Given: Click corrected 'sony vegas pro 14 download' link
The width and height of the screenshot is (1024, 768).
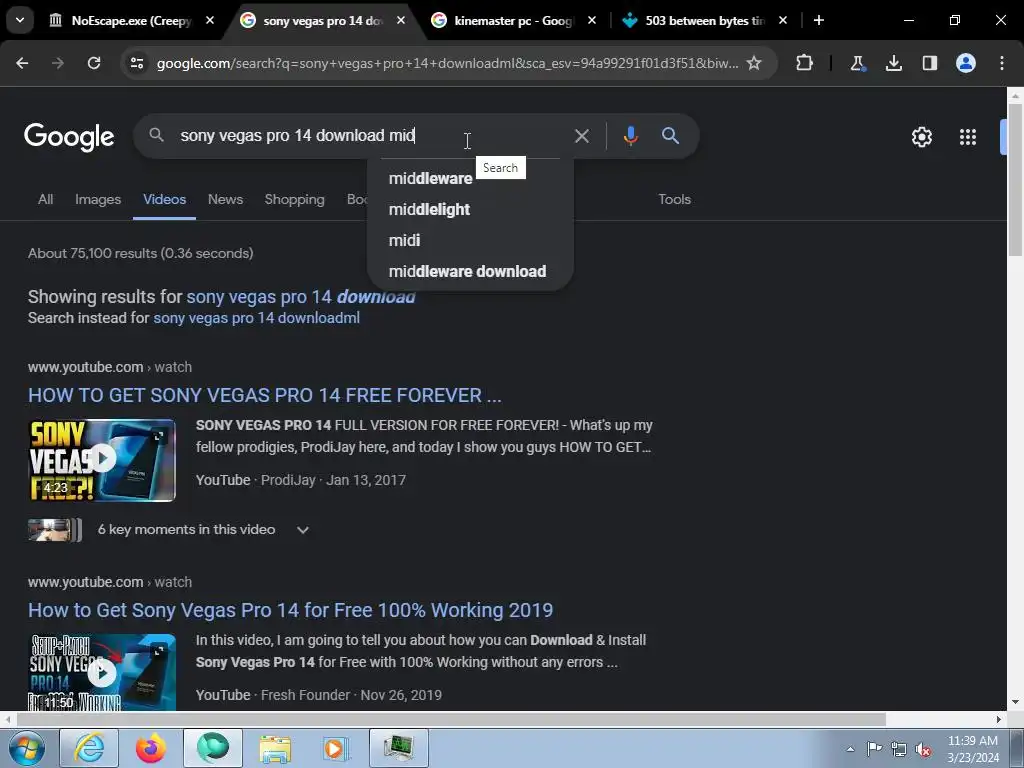Looking at the screenshot, I should tap(301, 296).
